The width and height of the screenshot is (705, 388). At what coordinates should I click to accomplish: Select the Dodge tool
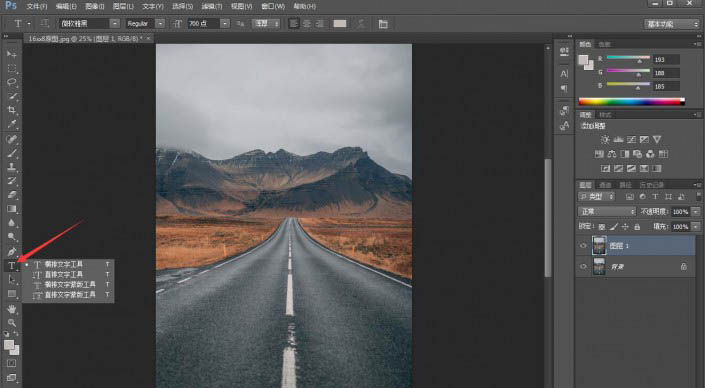click(12, 236)
